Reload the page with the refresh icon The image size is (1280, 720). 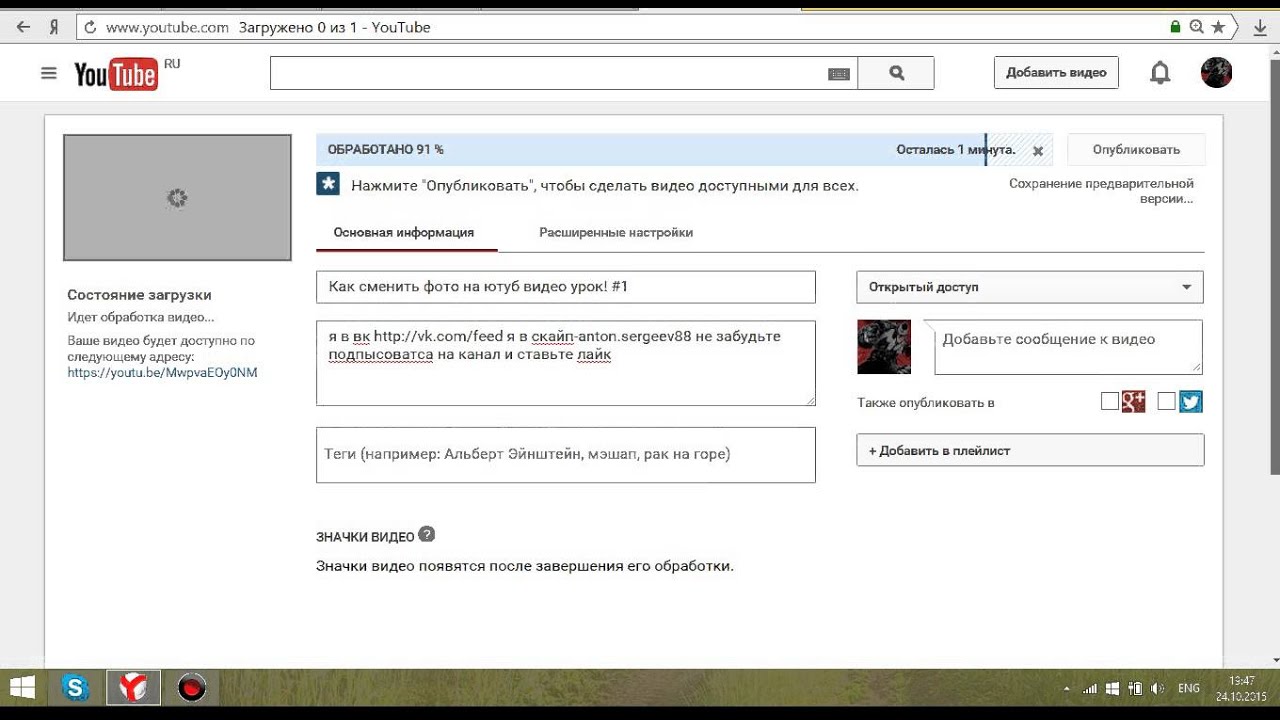(x=90, y=27)
